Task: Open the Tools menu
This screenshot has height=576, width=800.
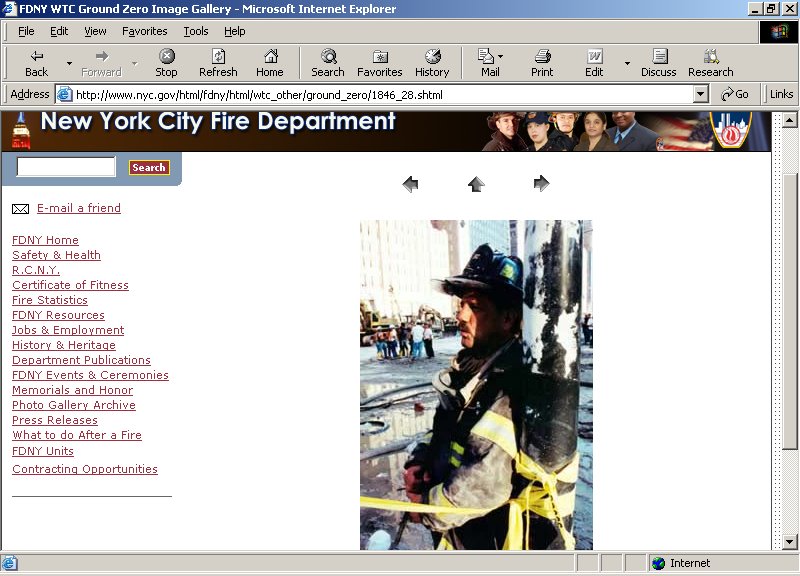Action: [x=196, y=31]
